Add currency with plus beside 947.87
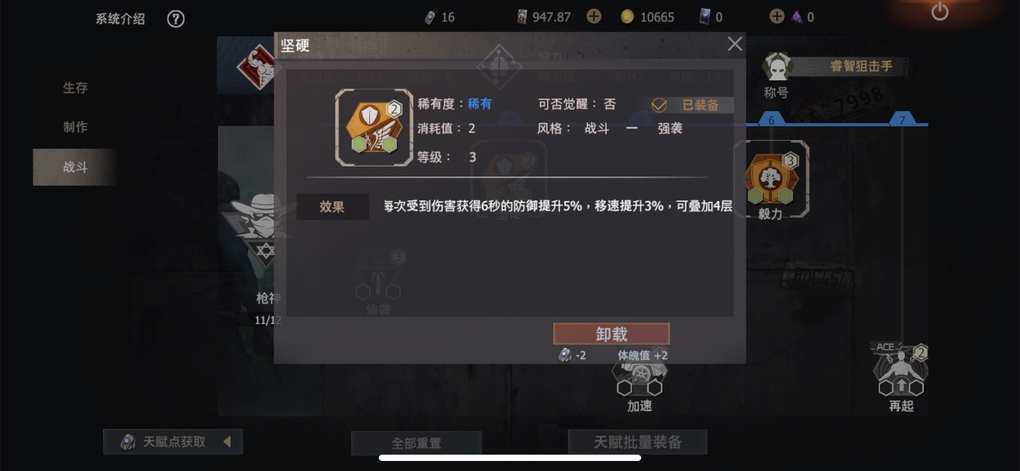This screenshot has height=471, width=1020. click(x=593, y=17)
